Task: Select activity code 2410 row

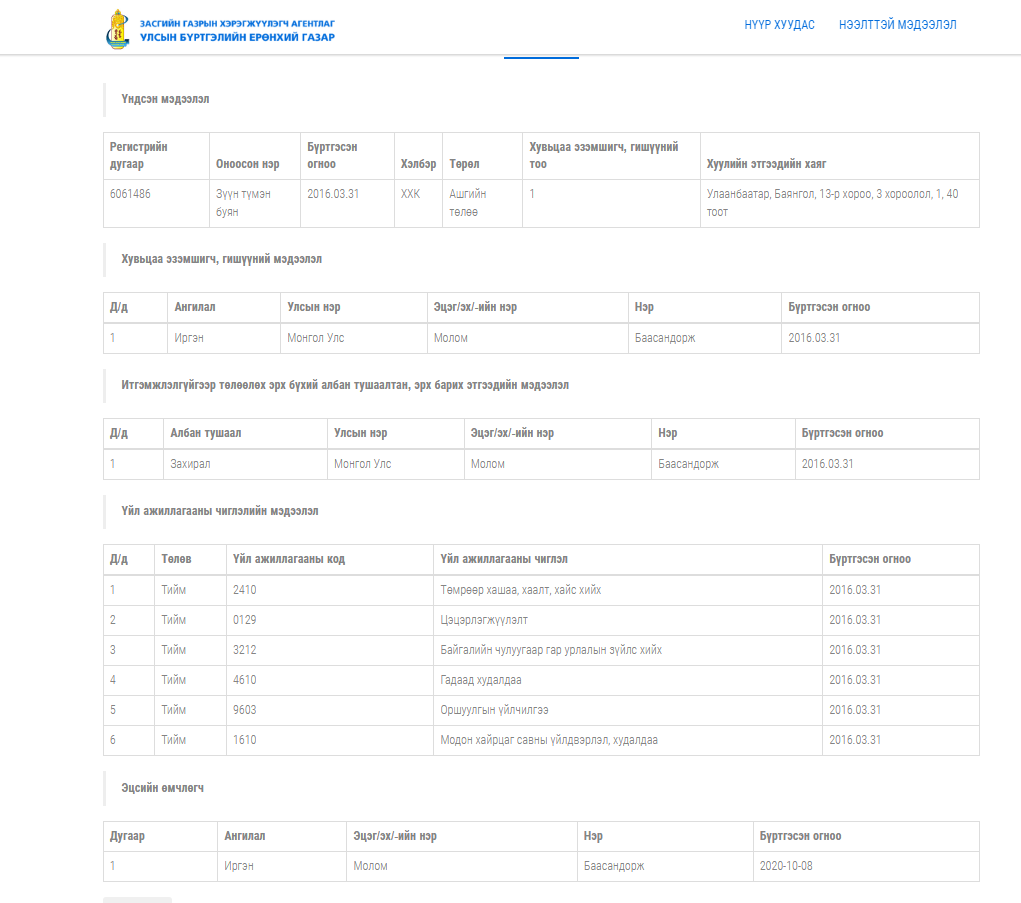Action: [245, 590]
